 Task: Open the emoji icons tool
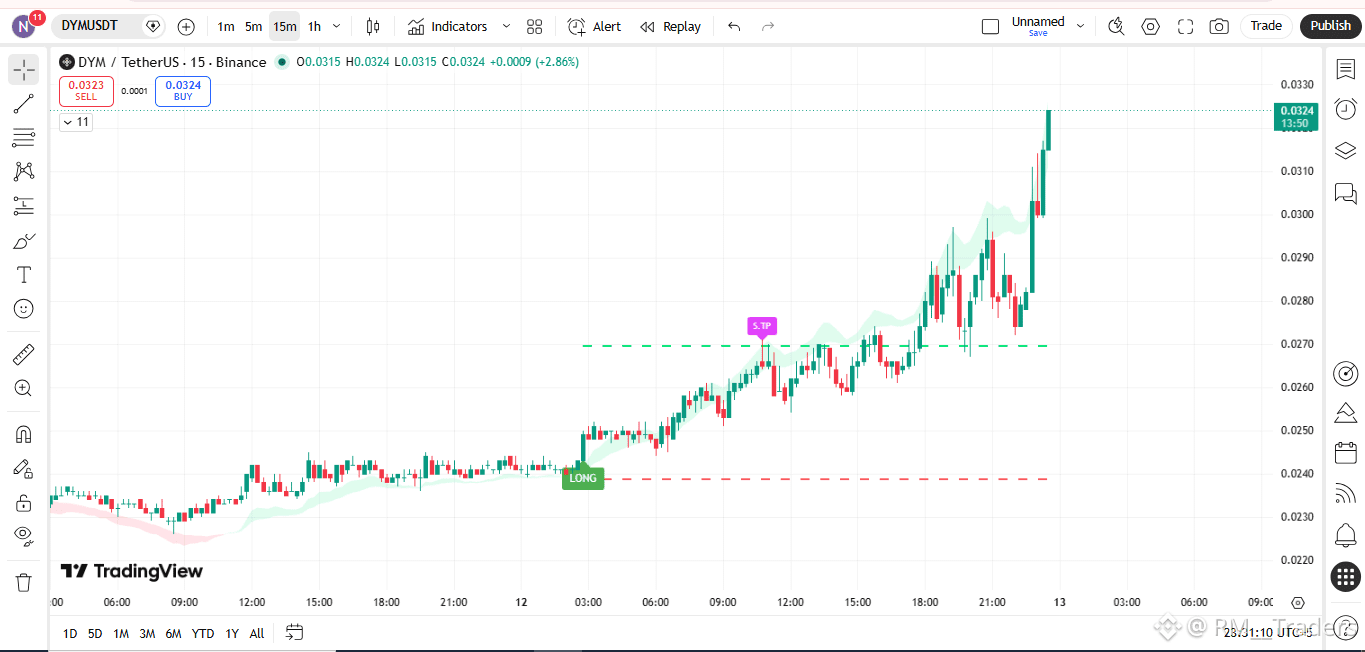coord(24,309)
